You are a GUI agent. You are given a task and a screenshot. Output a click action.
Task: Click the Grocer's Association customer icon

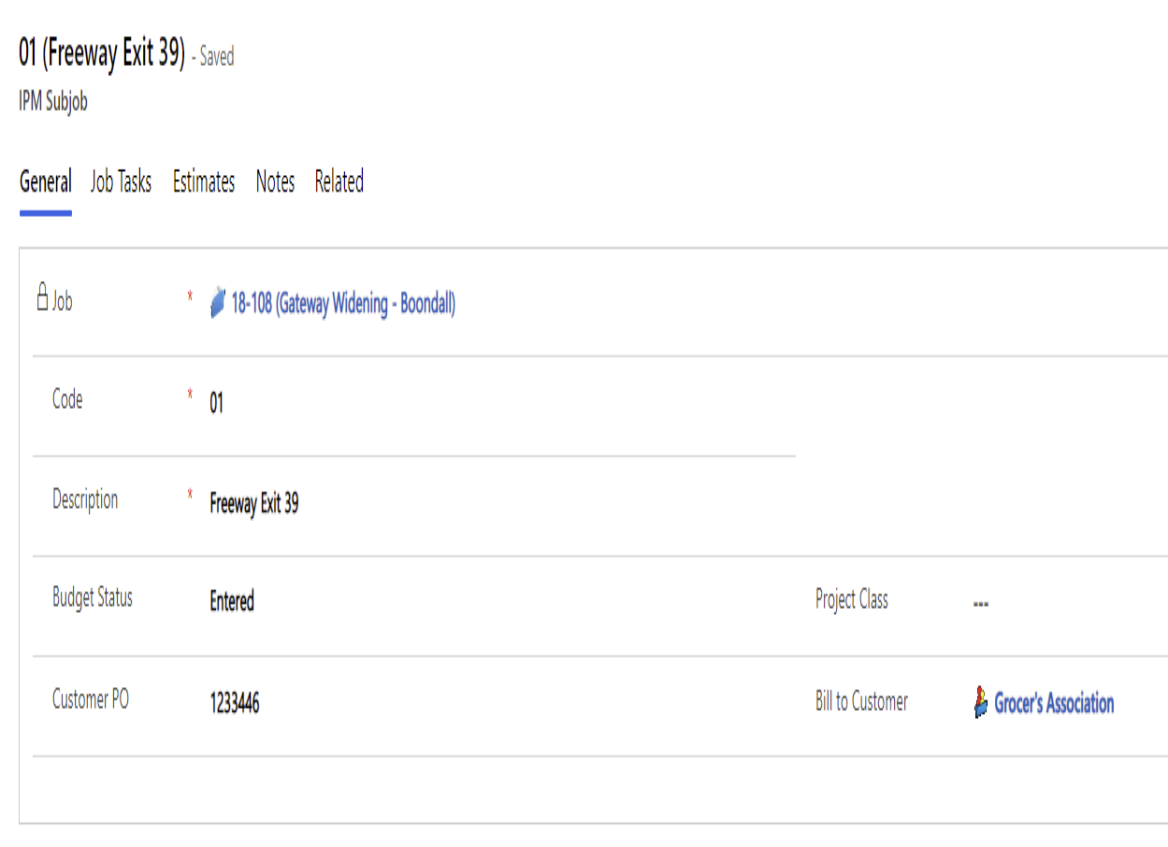point(981,703)
